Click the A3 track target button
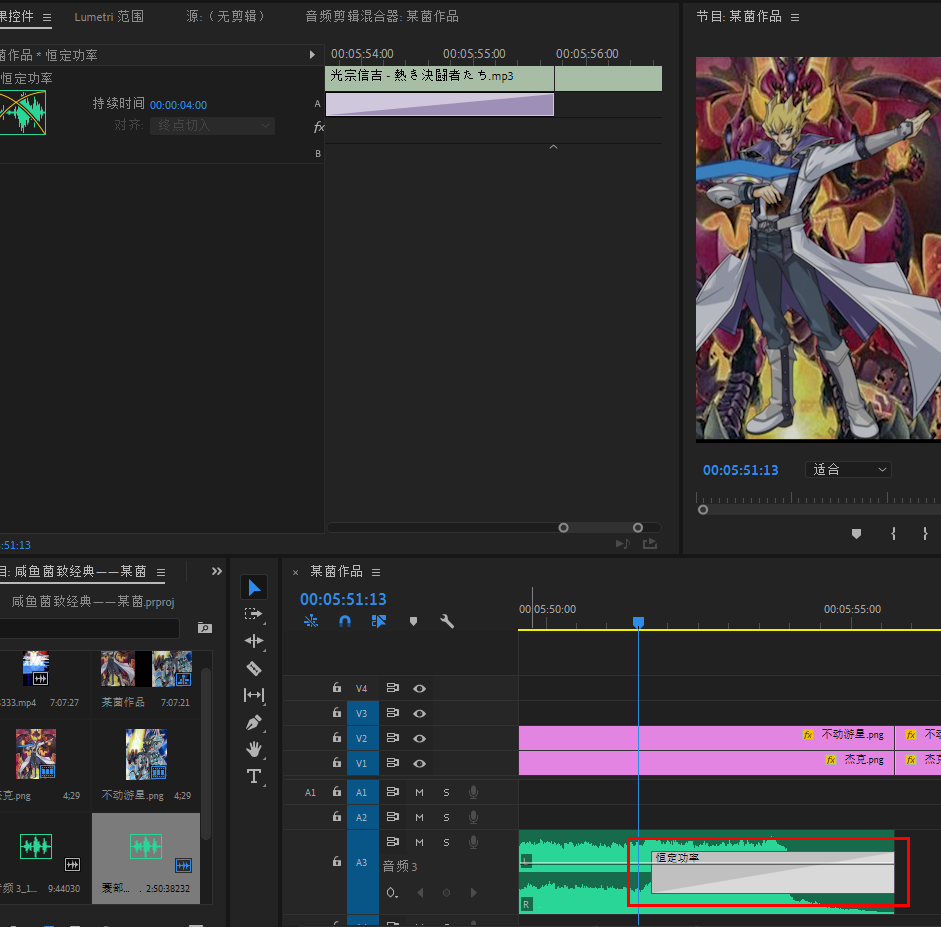 point(362,863)
